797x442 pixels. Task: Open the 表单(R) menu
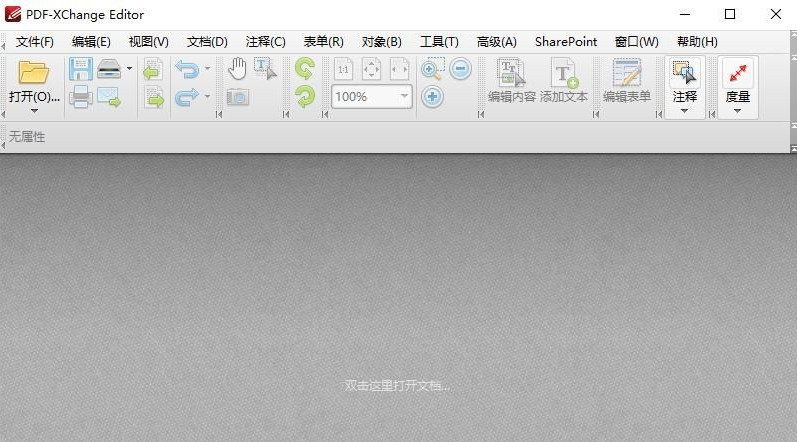323,42
